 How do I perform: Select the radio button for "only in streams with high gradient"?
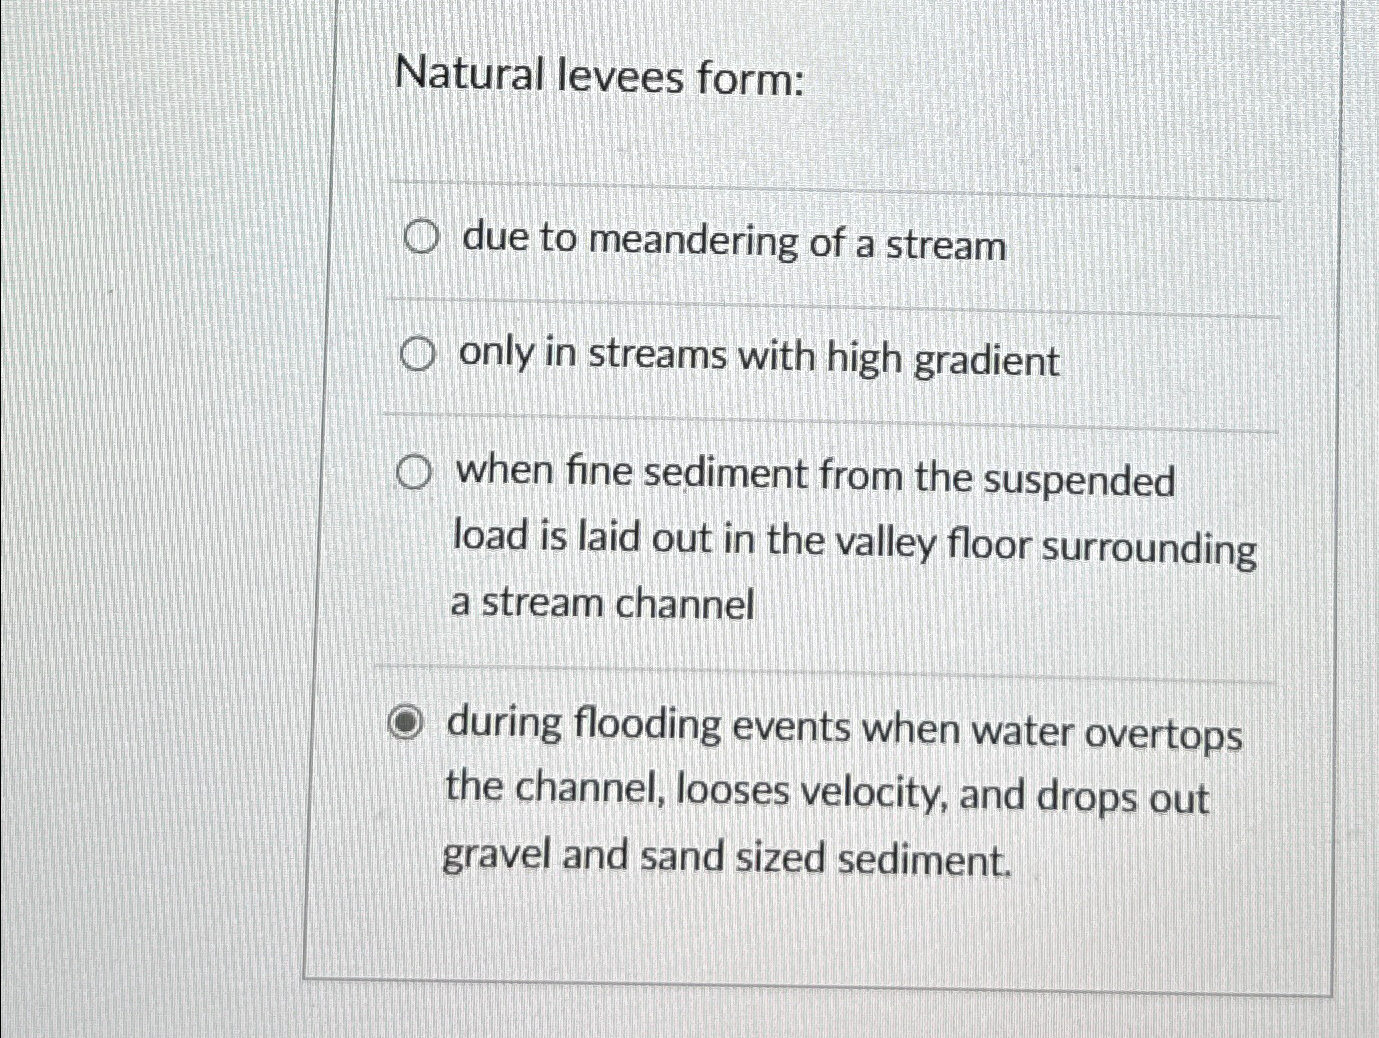(419, 353)
